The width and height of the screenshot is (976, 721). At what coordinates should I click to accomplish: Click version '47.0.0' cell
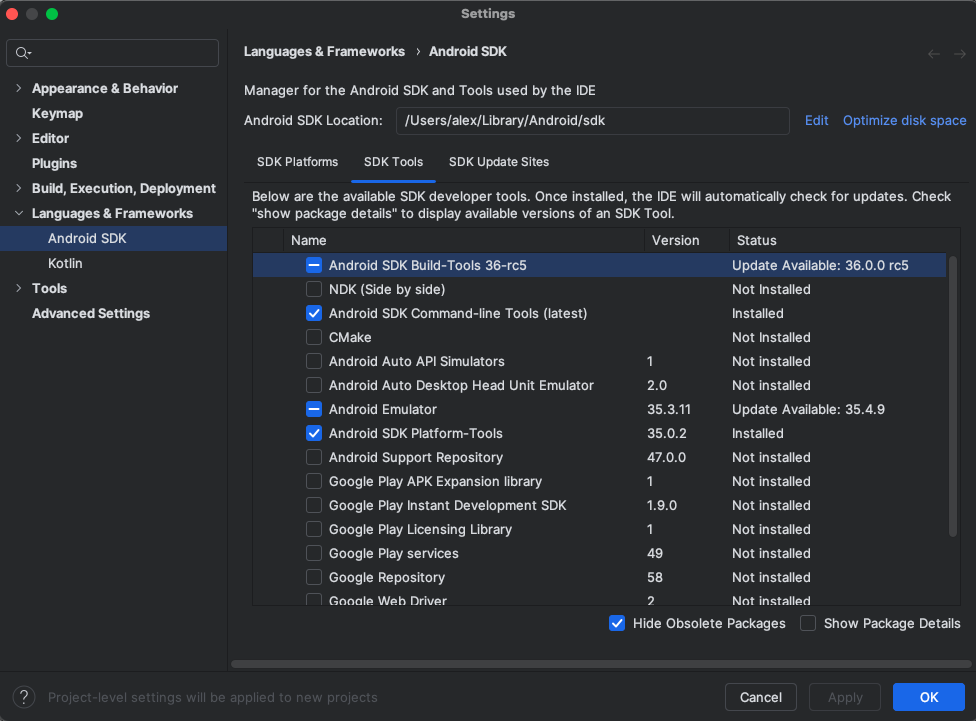point(666,457)
